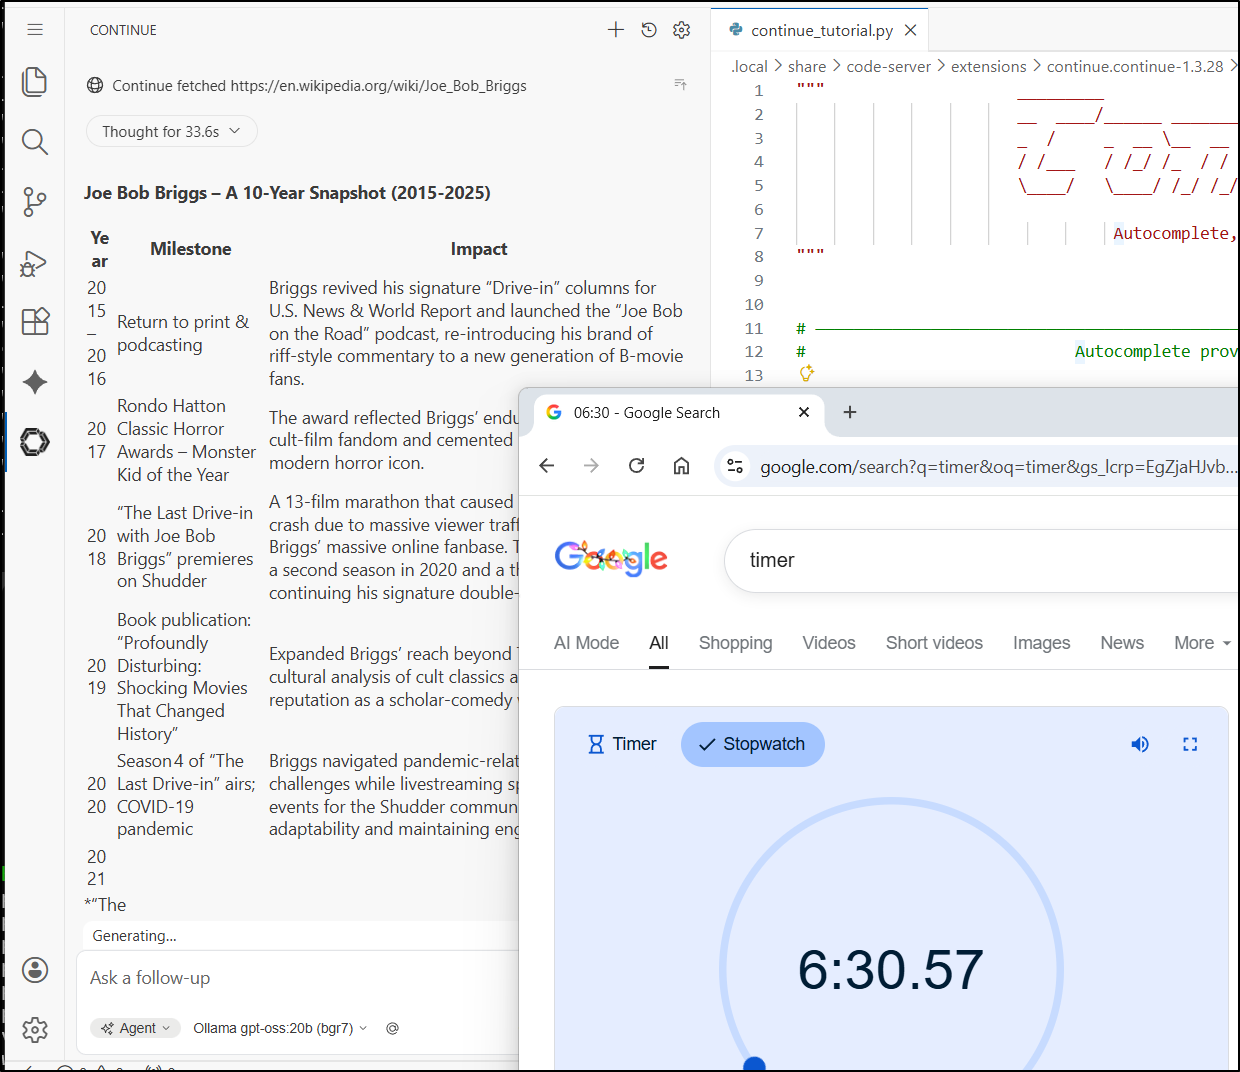Mute the timer sound

(x=1140, y=744)
